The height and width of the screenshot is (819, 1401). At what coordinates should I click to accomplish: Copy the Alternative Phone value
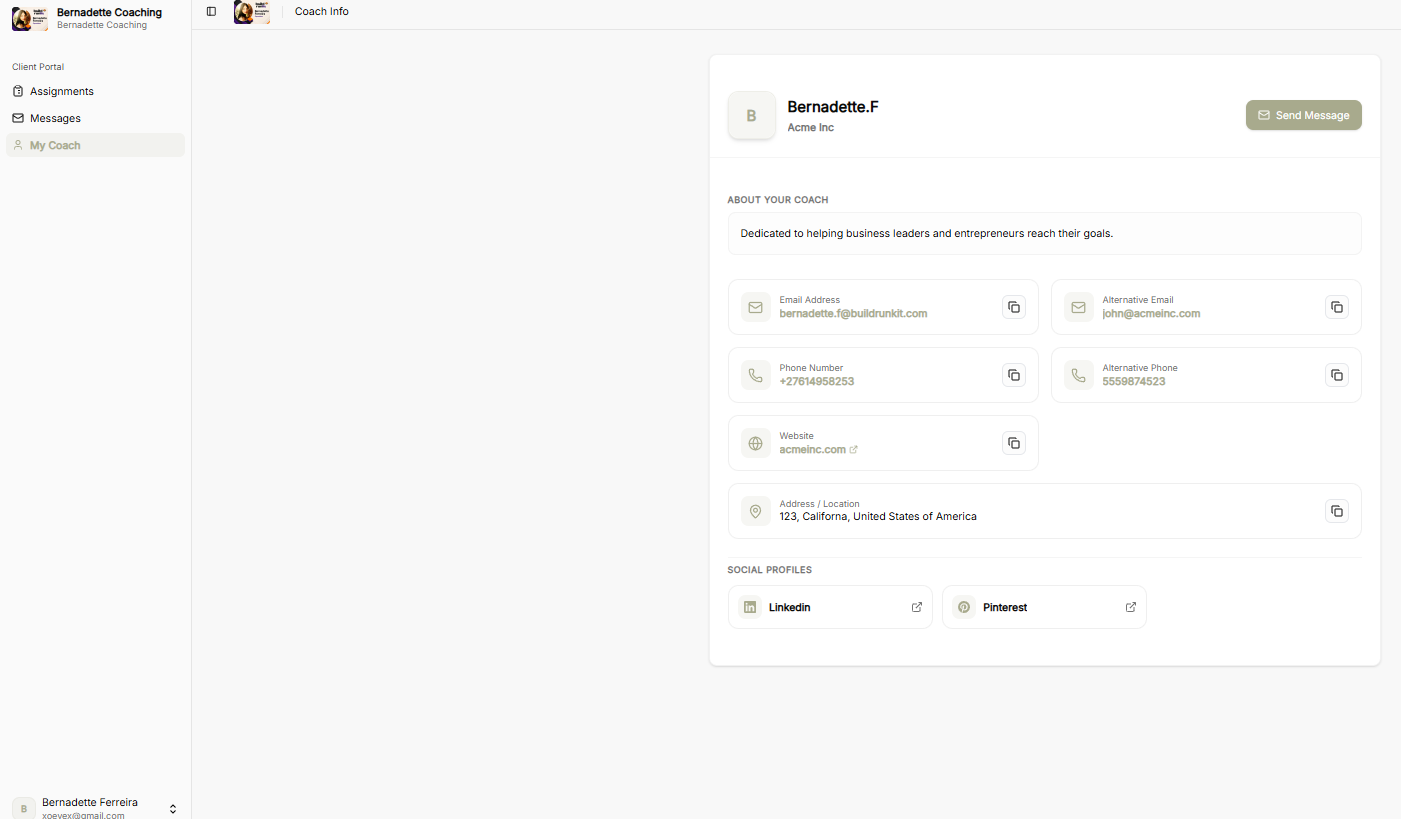click(1337, 375)
